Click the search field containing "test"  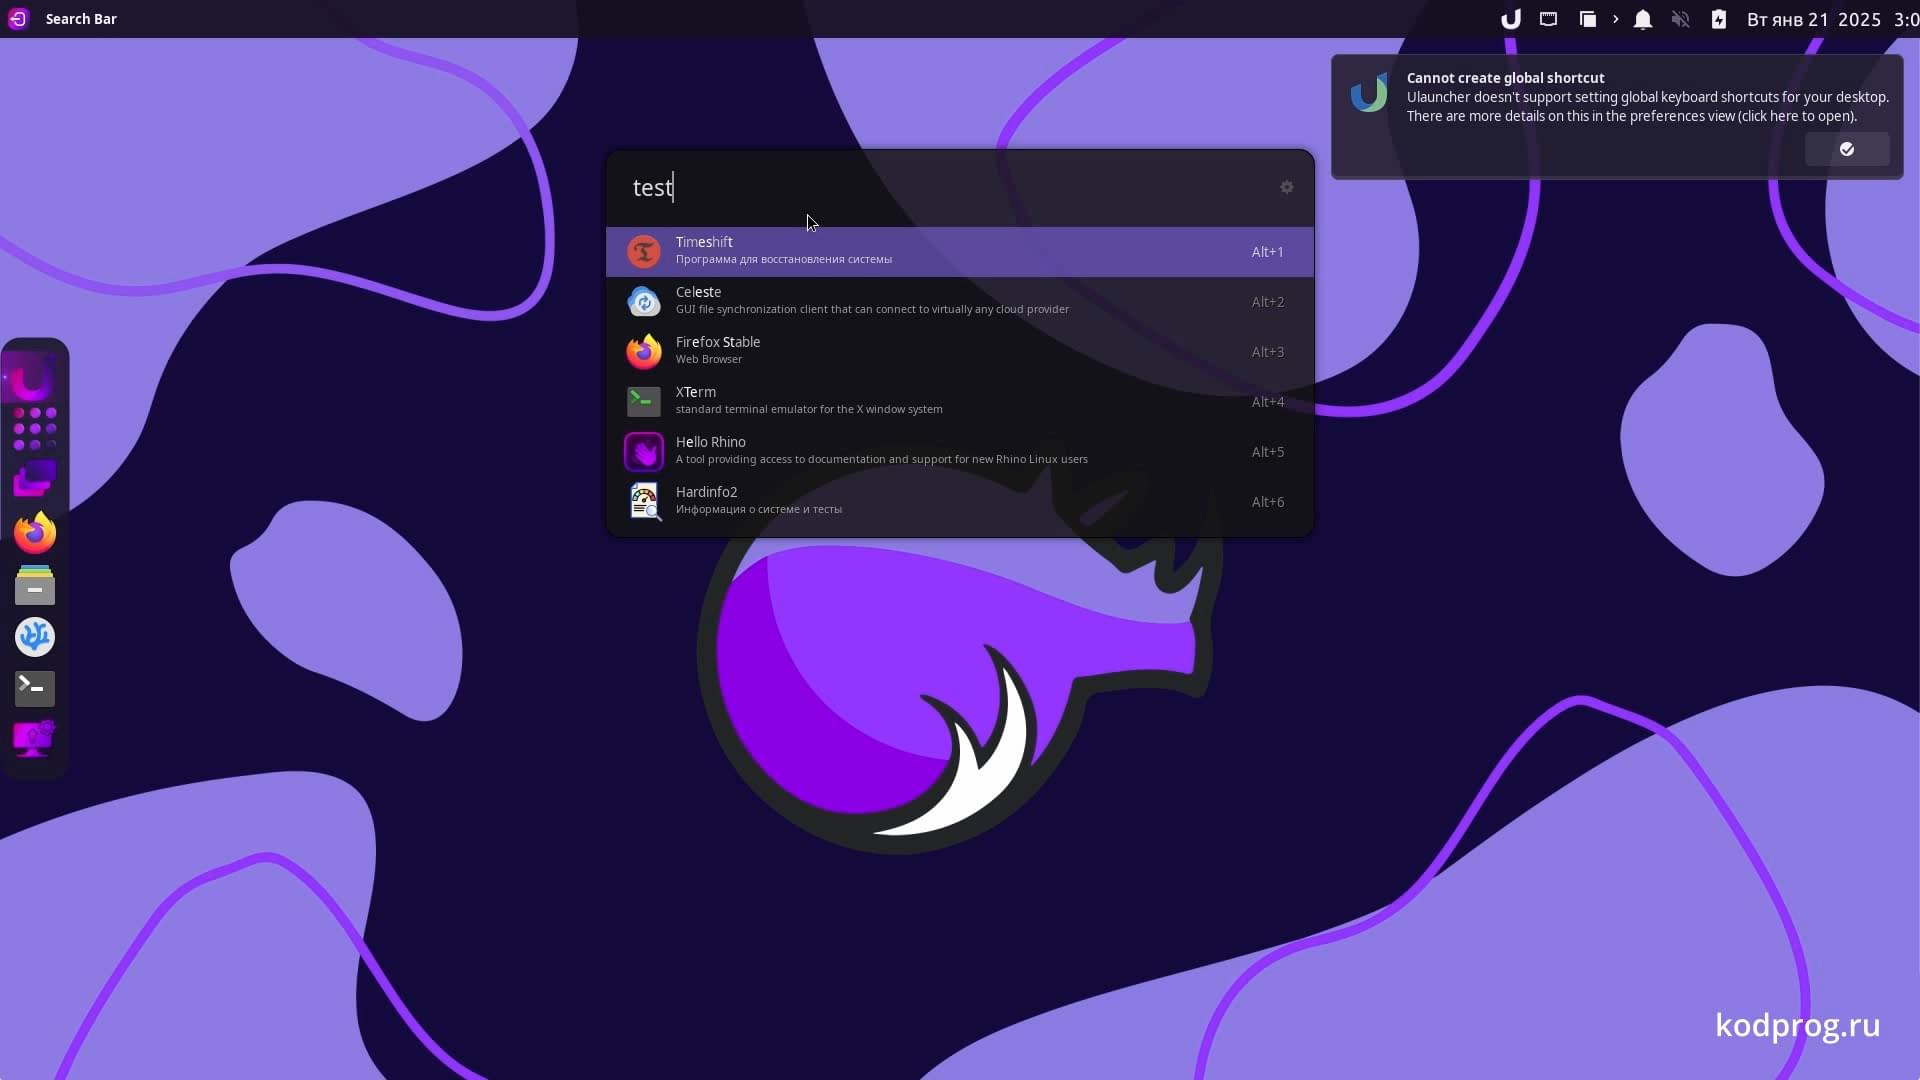[x=940, y=188]
